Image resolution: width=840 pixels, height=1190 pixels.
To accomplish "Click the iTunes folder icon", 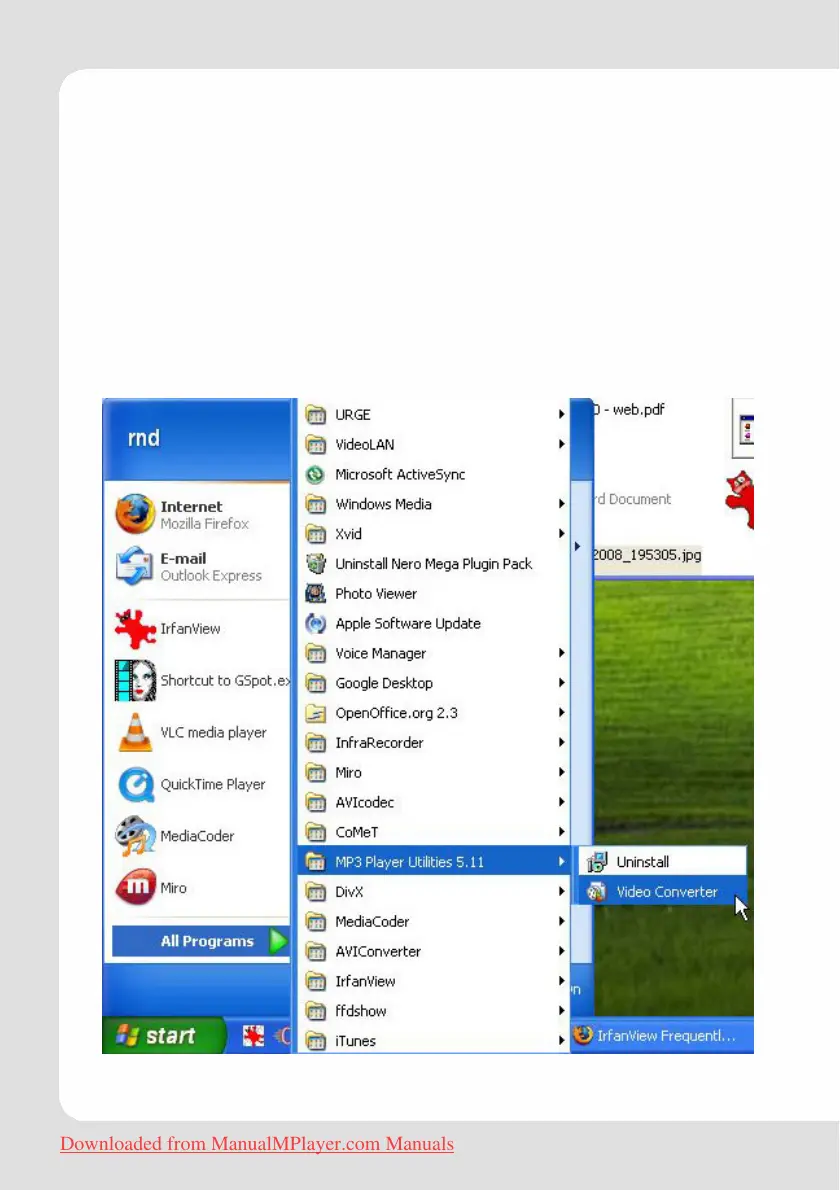I will (x=315, y=1041).
